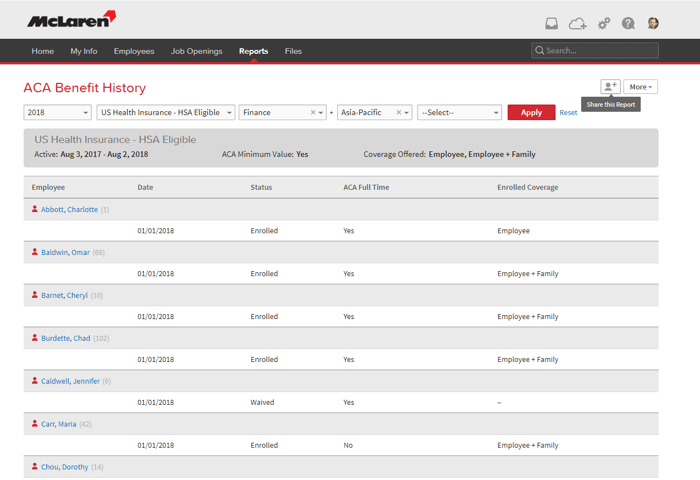Click 01/01/2018 date in Baldwin's row
This screenshot has height=480, width=700.
coord(155,274)
